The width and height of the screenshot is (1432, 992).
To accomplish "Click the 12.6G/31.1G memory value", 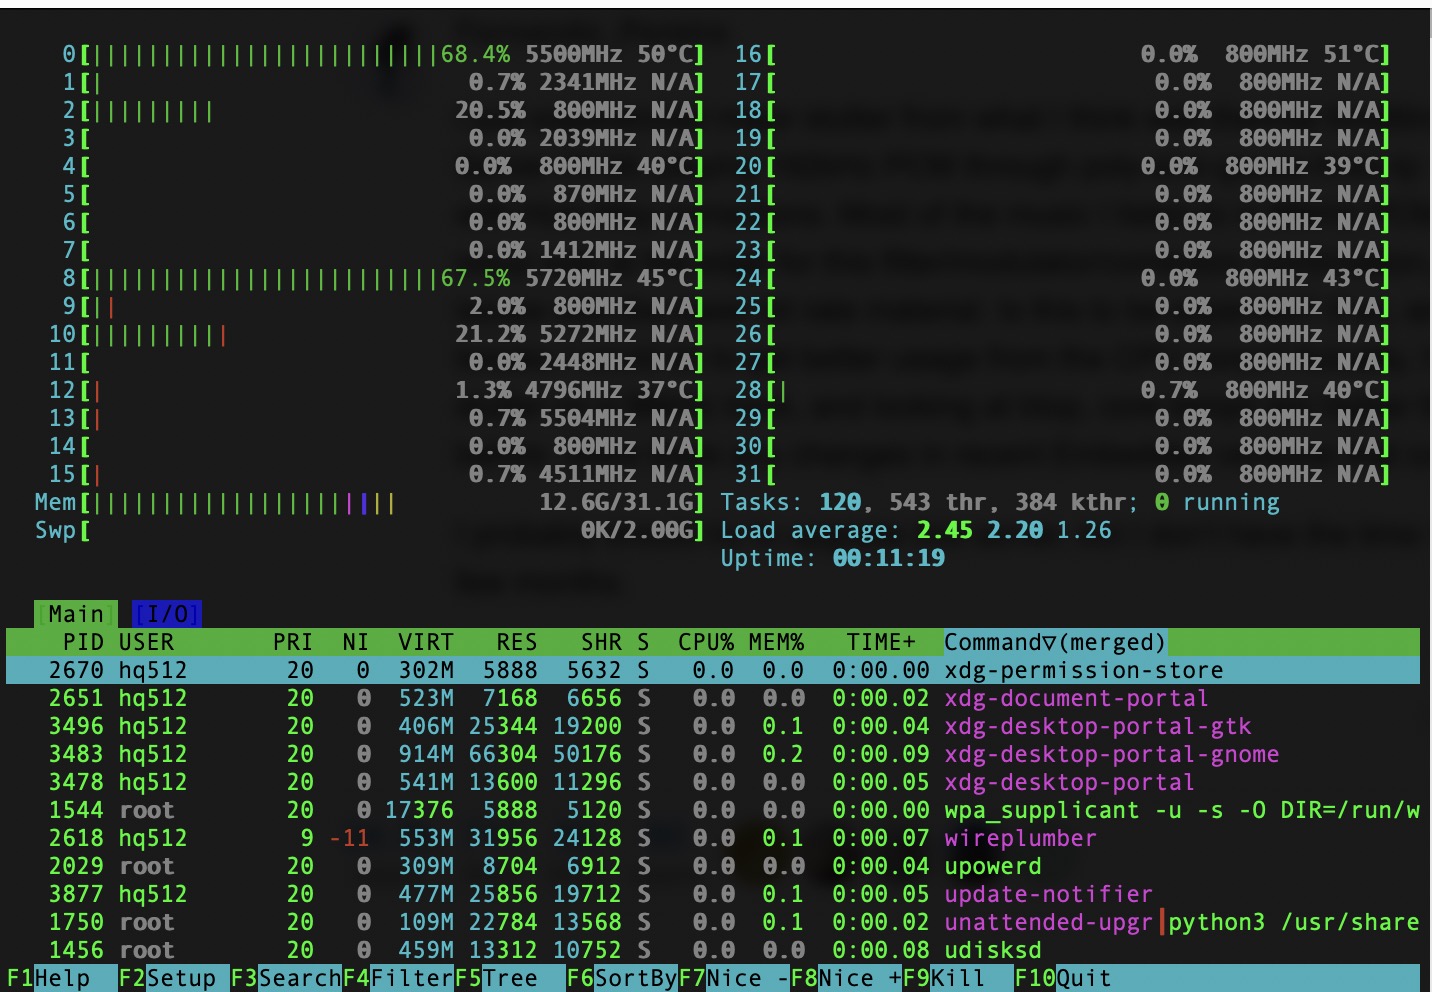I will coord(615,502).
